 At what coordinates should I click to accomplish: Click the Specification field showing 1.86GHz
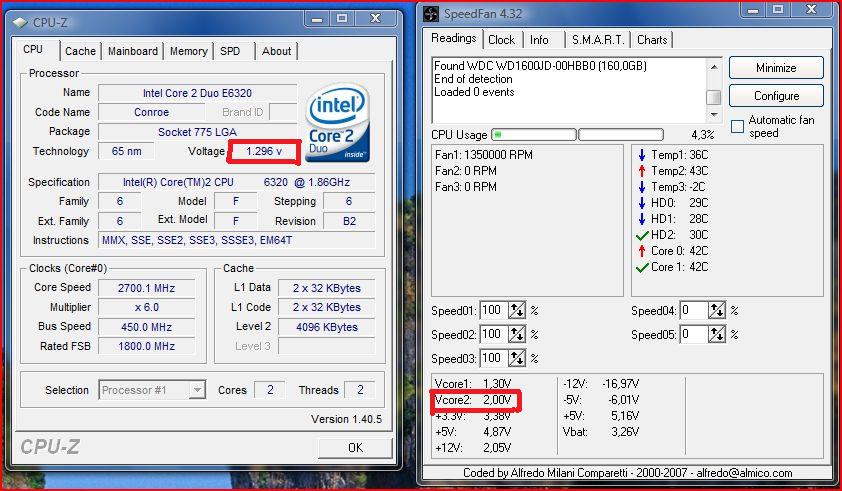point(236,182)
